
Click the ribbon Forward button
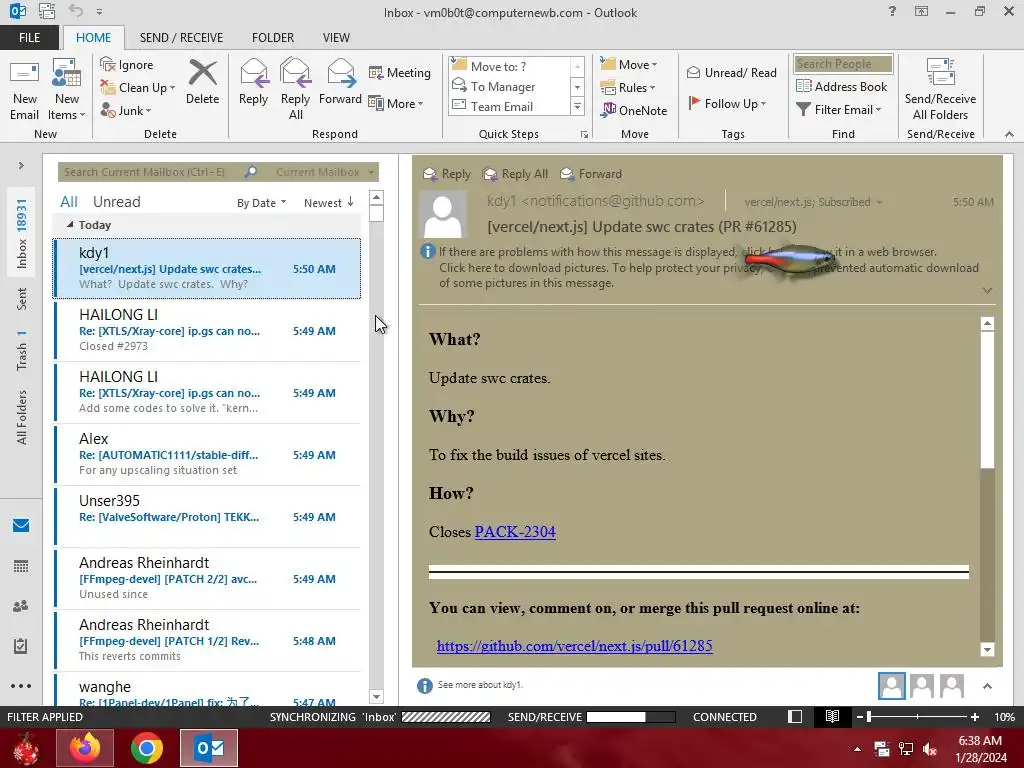pyautogui.click(x=340, y=82)
